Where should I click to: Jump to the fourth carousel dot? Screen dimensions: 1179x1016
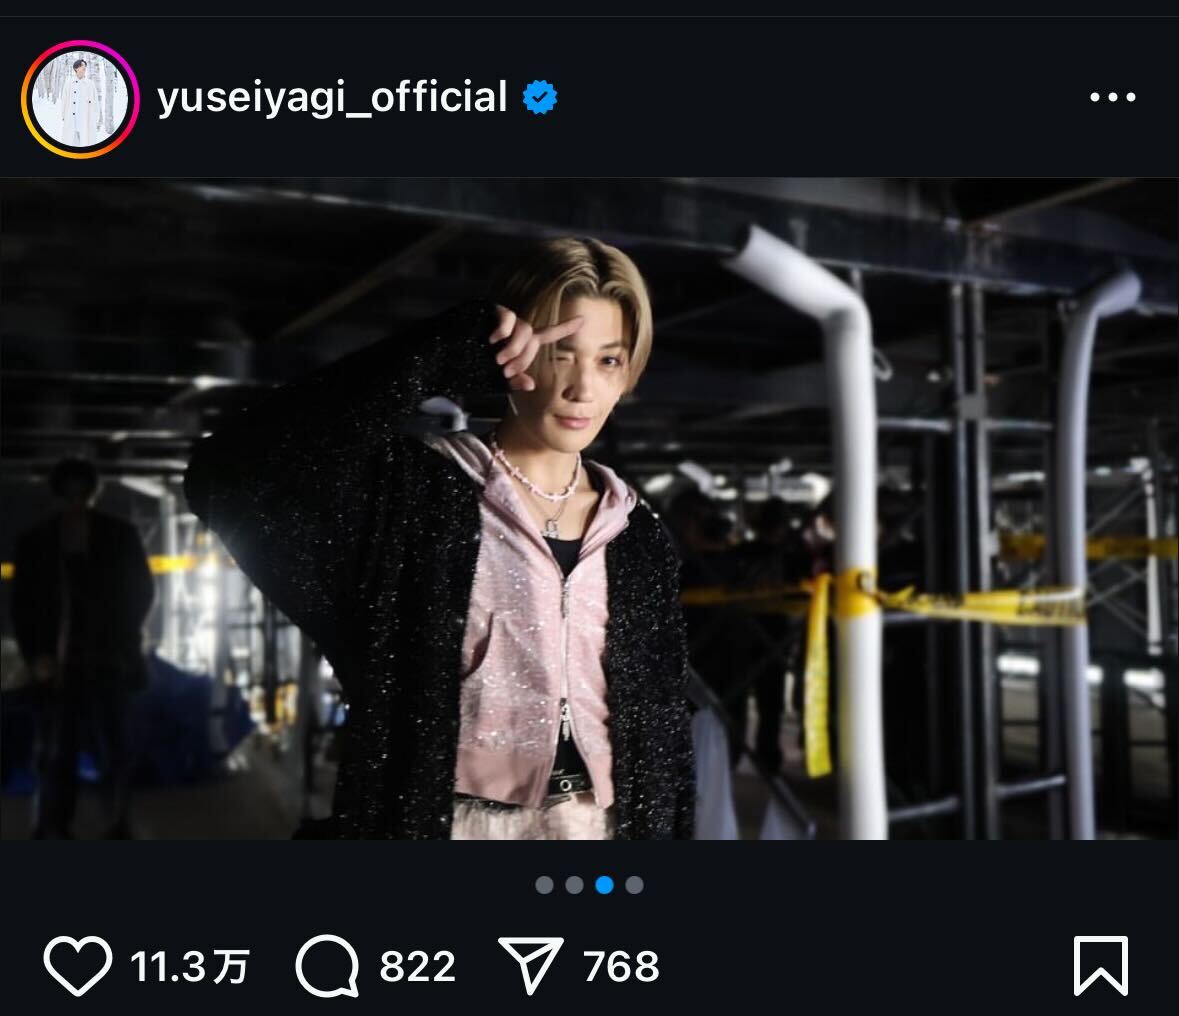(x=635, y=885)
